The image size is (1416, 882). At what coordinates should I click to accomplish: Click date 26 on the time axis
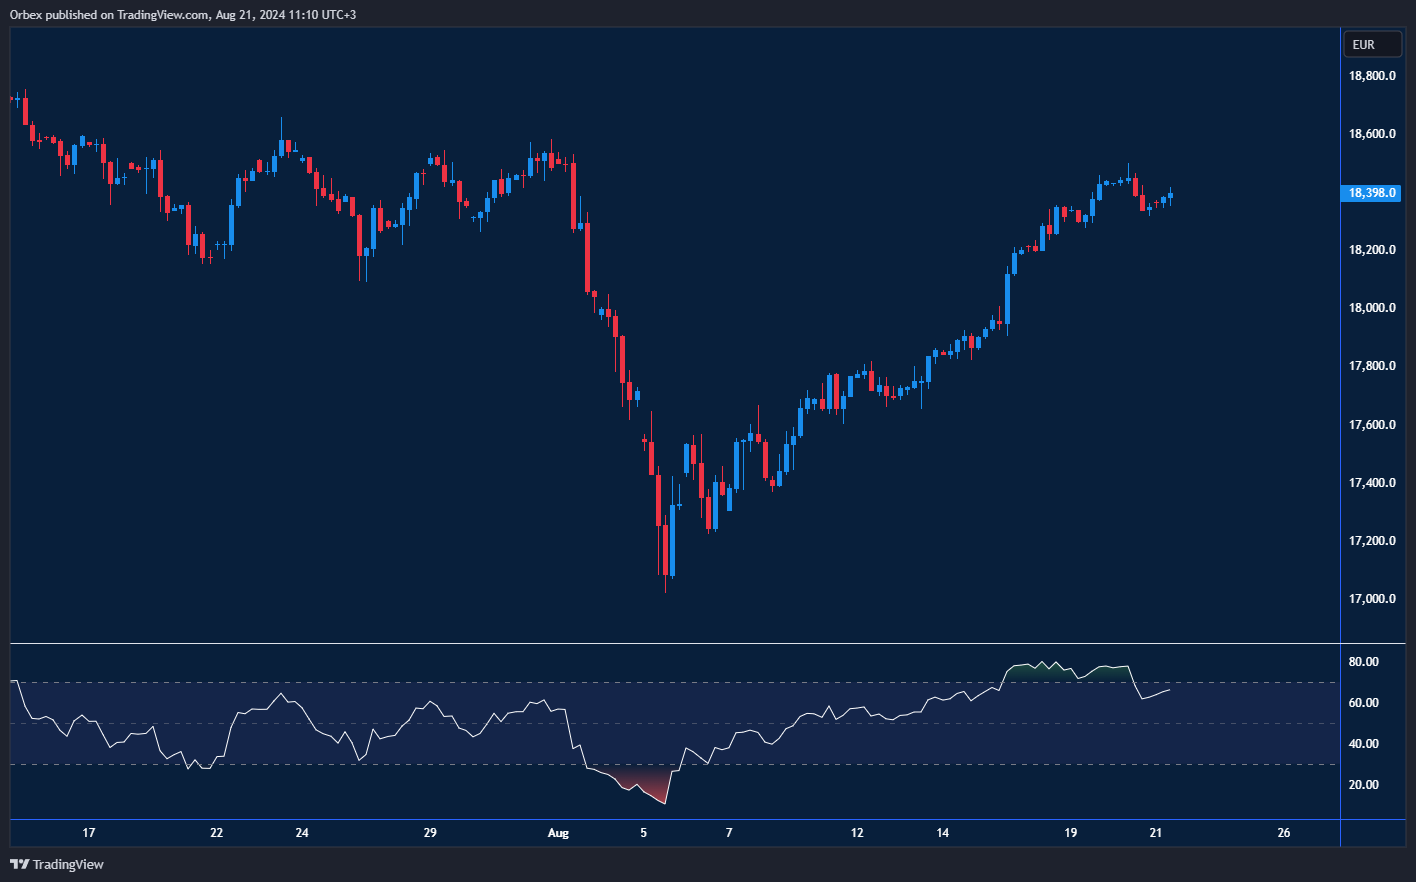pyautogui.click(x=1284, y=833)
